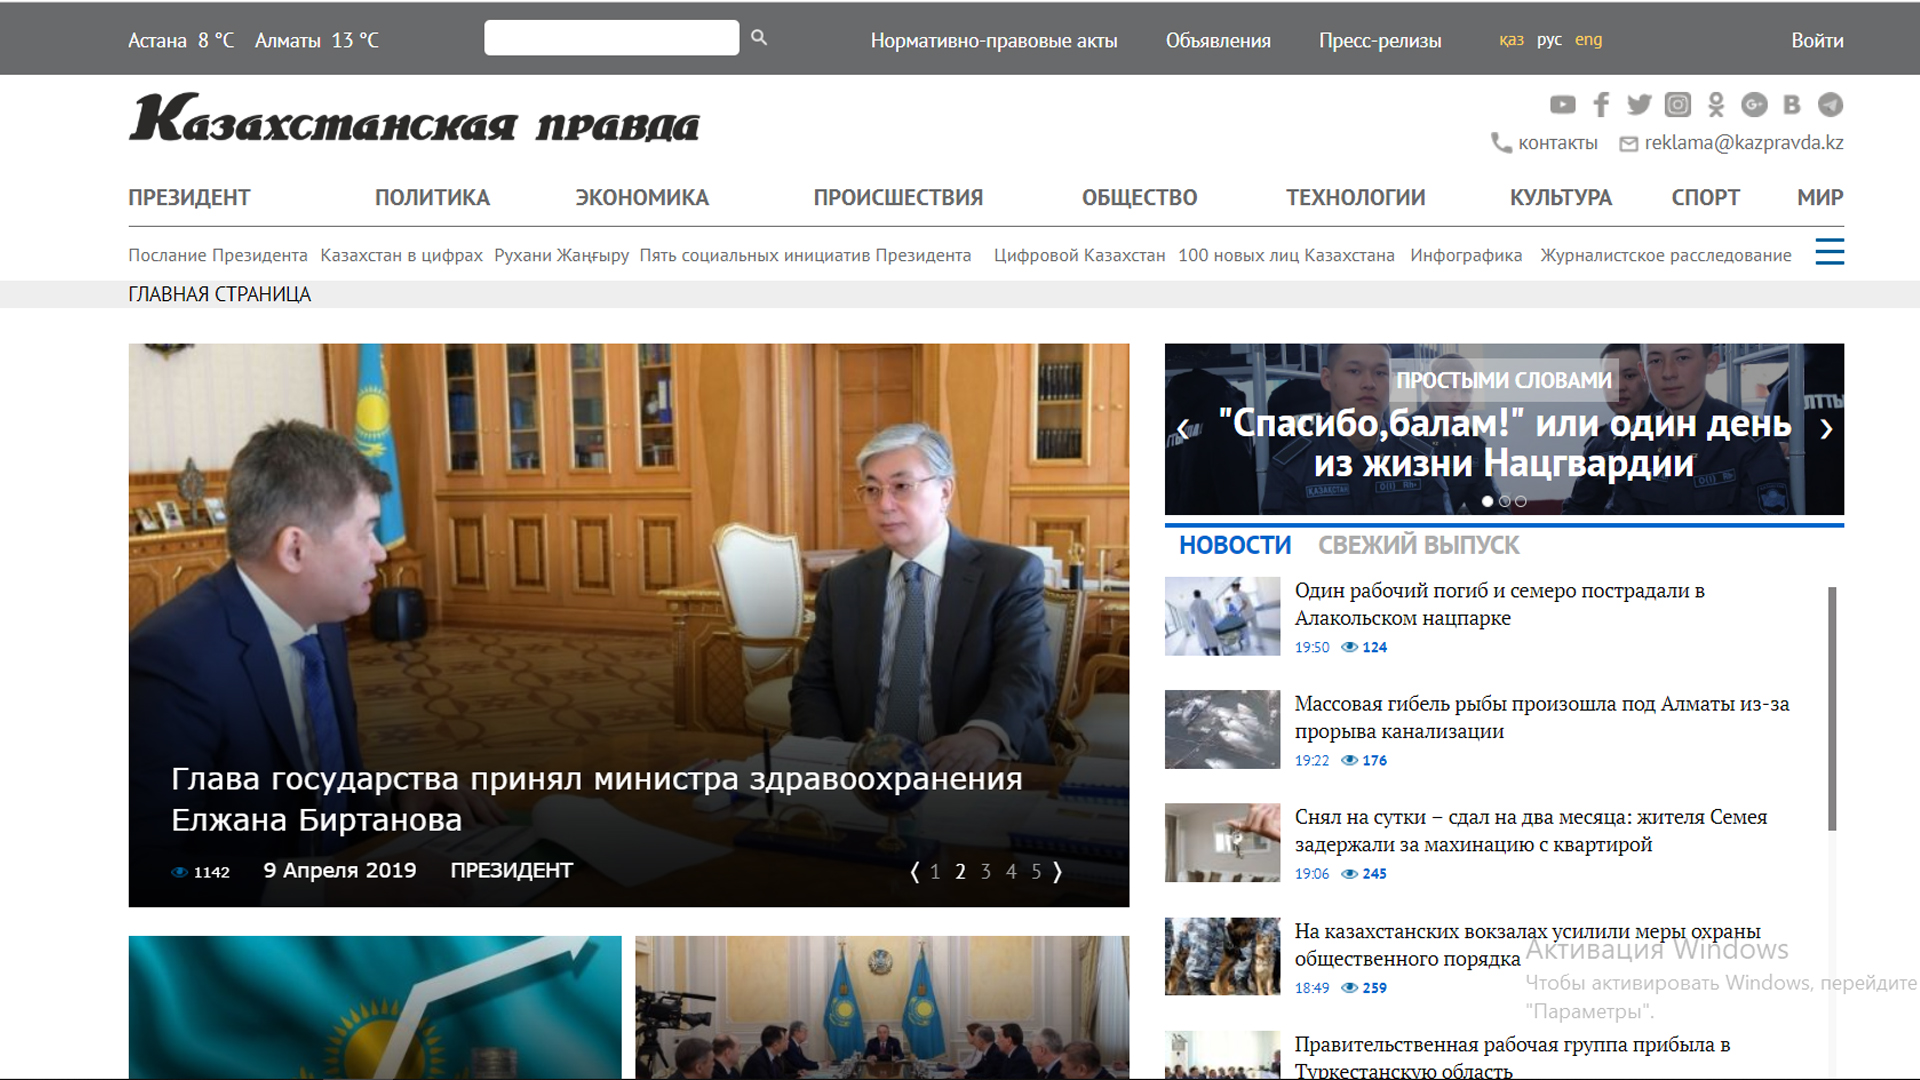Open the КУЛЬТУРА menu section
This screenshot has width=1920, height=1080.
[x=1561, y=198]
